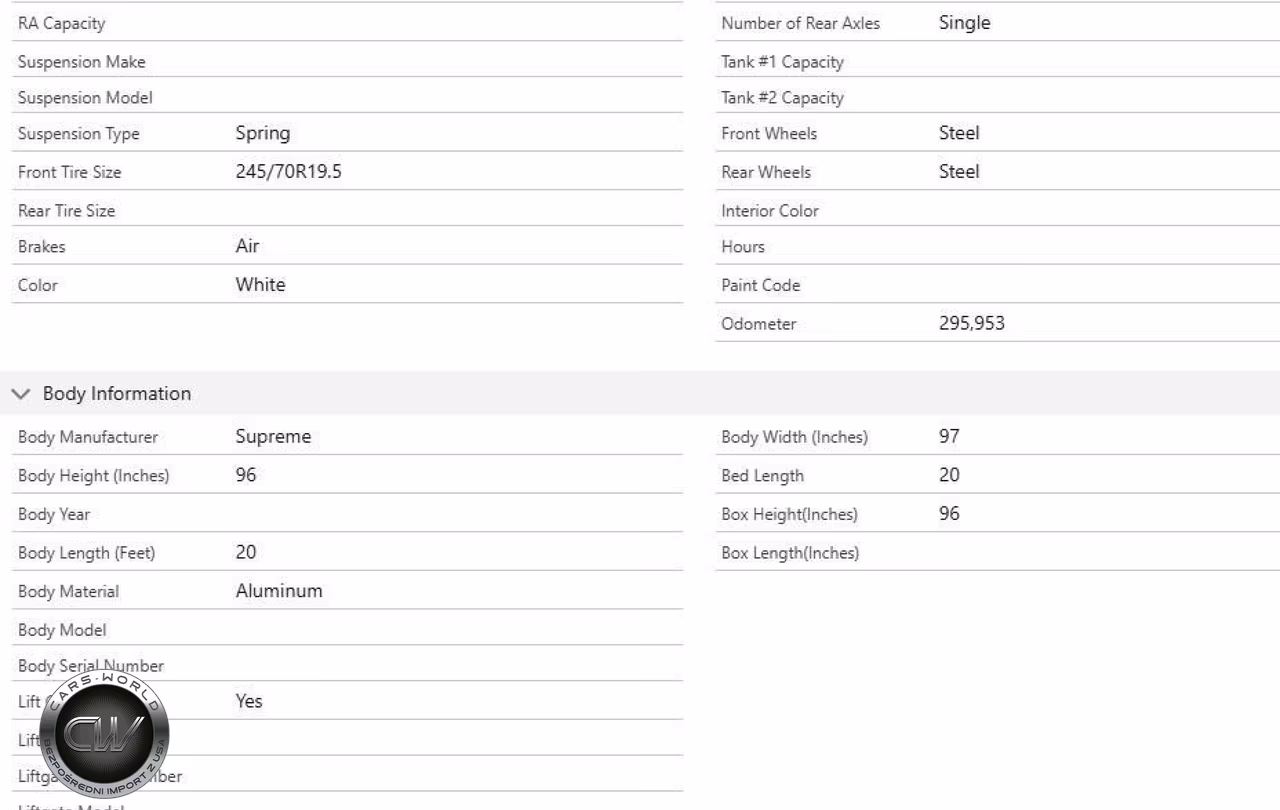Click the 'Odometer' label
Viewport: 1280px width, 810px height.
coord(758,324)
